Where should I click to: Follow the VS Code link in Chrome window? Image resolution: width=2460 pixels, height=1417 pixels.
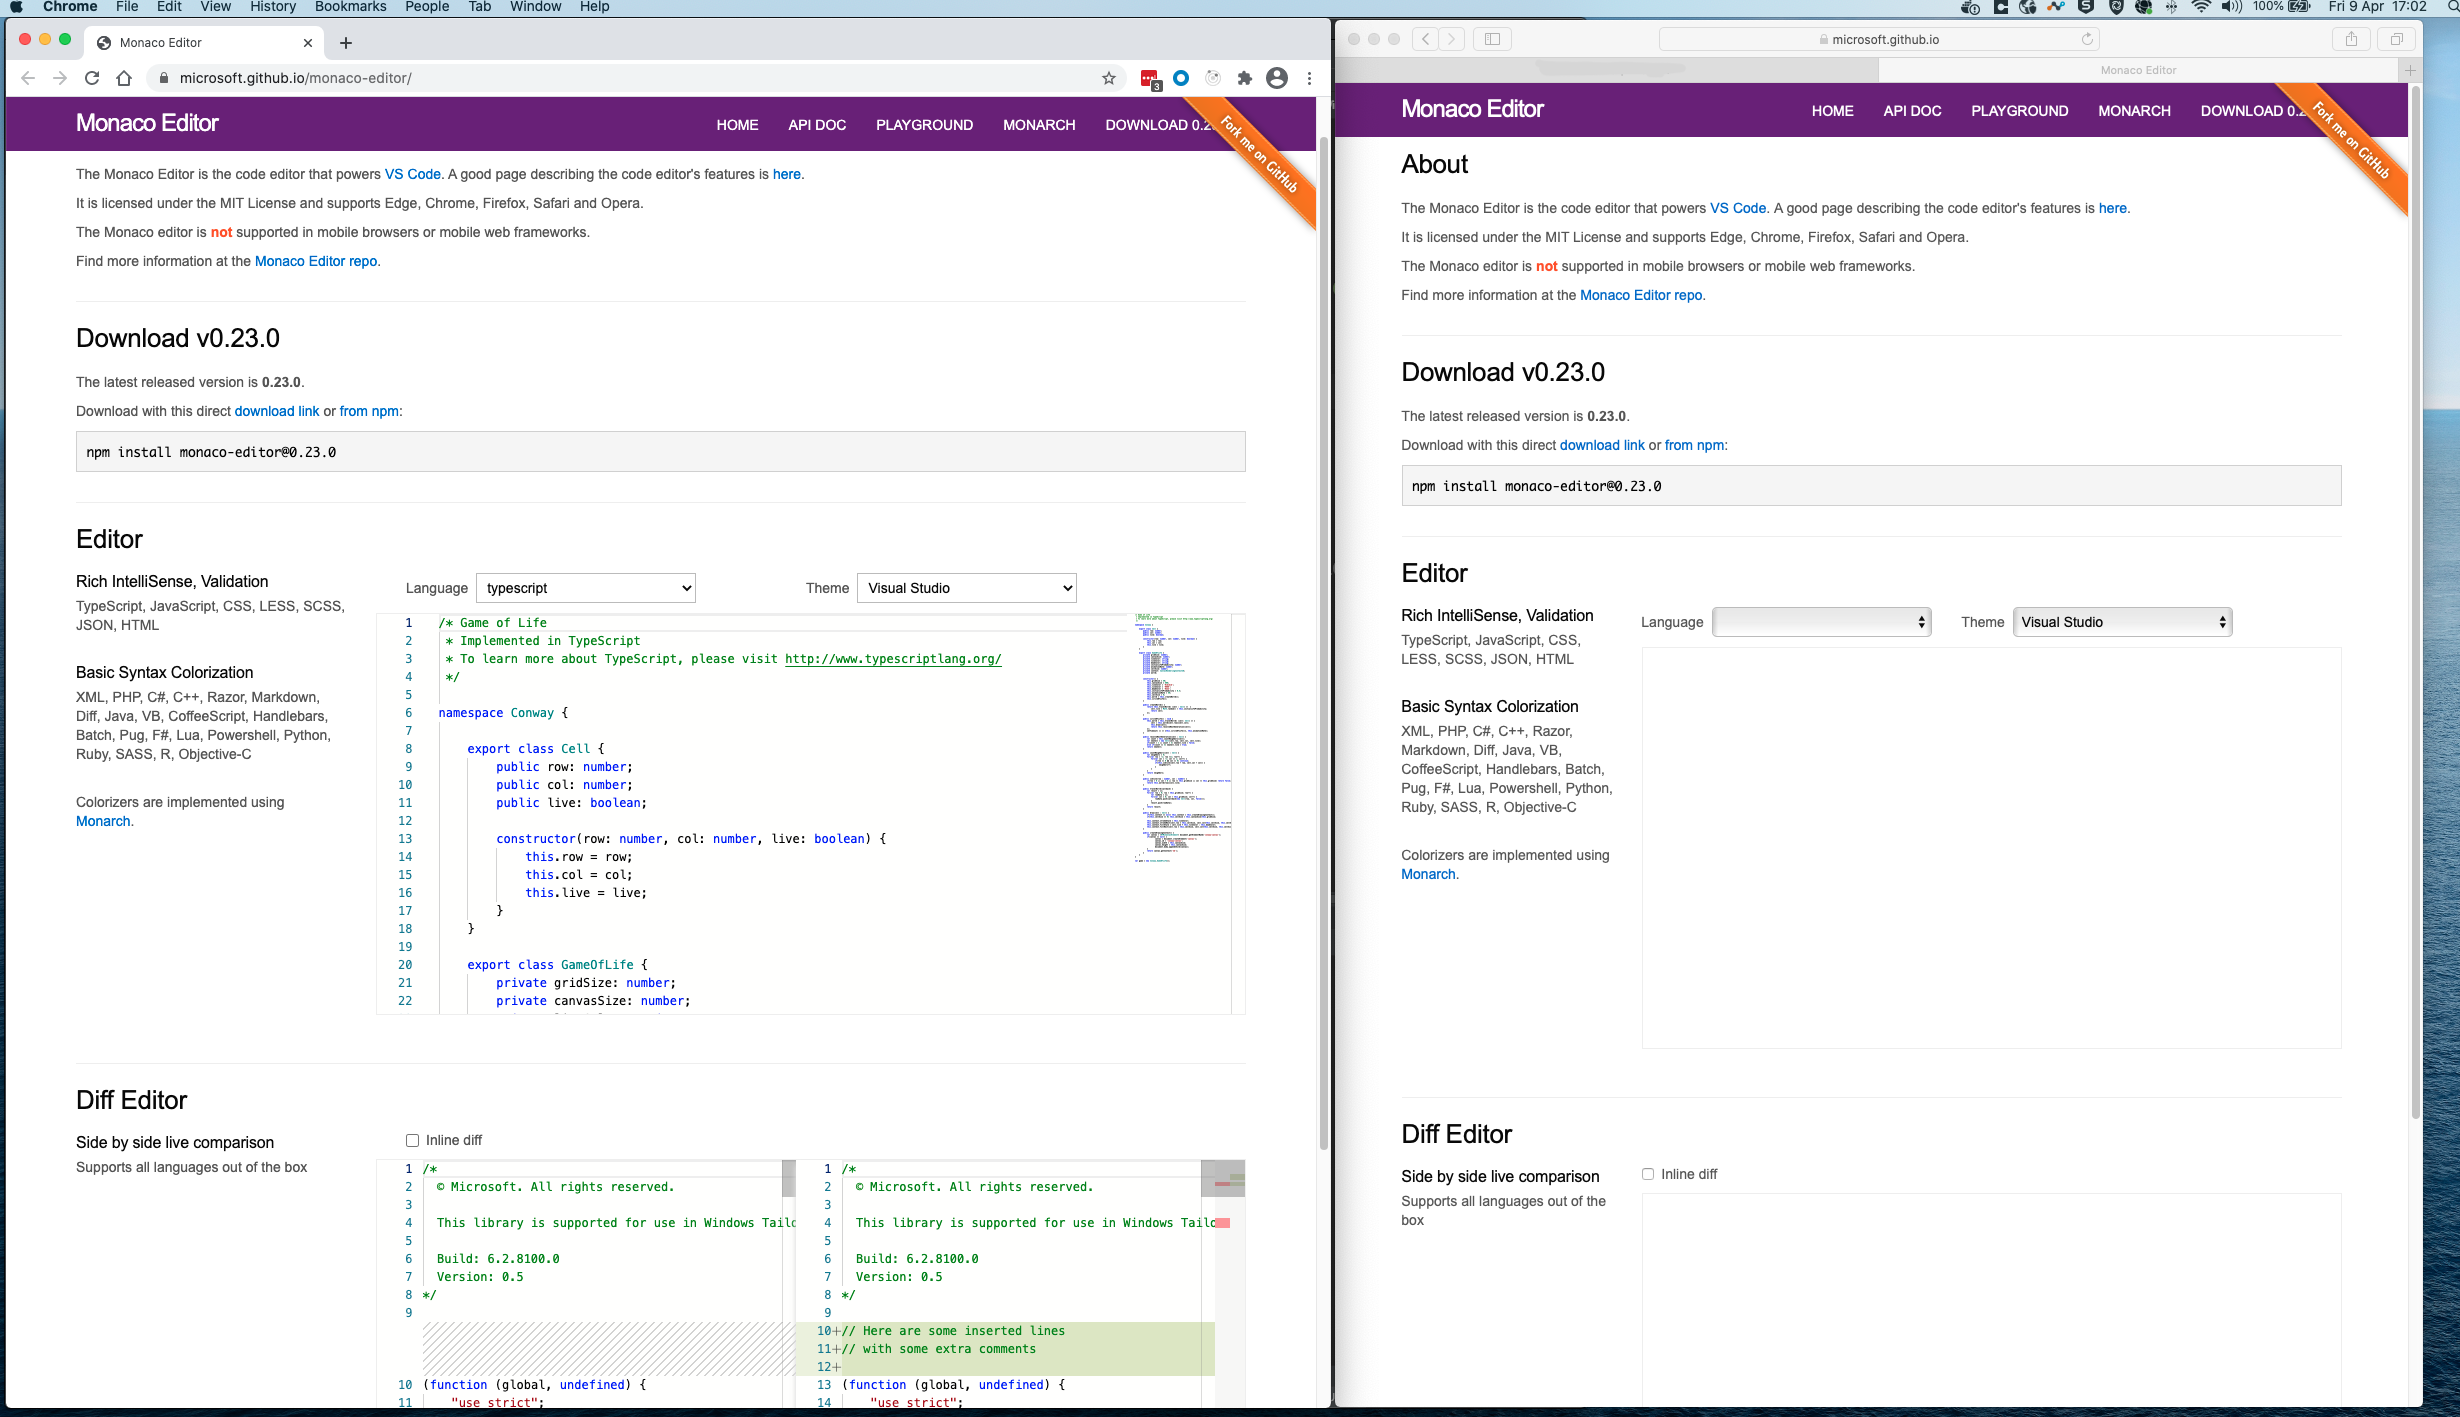coord(413,174)
